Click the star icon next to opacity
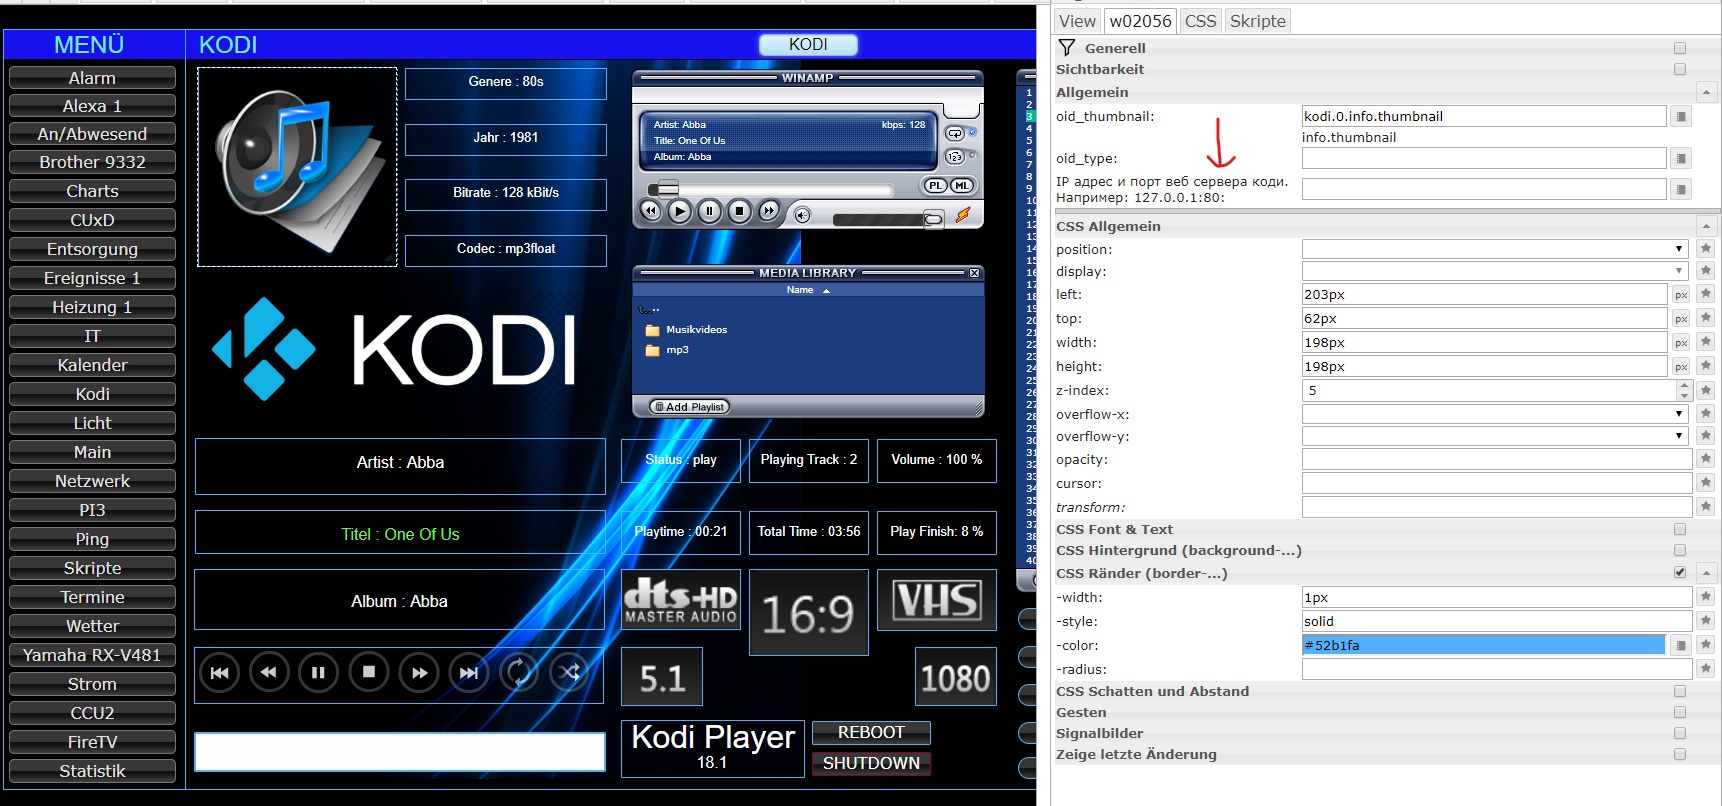This screenshot has height=806, width=1722. [x=1706, y=458]
